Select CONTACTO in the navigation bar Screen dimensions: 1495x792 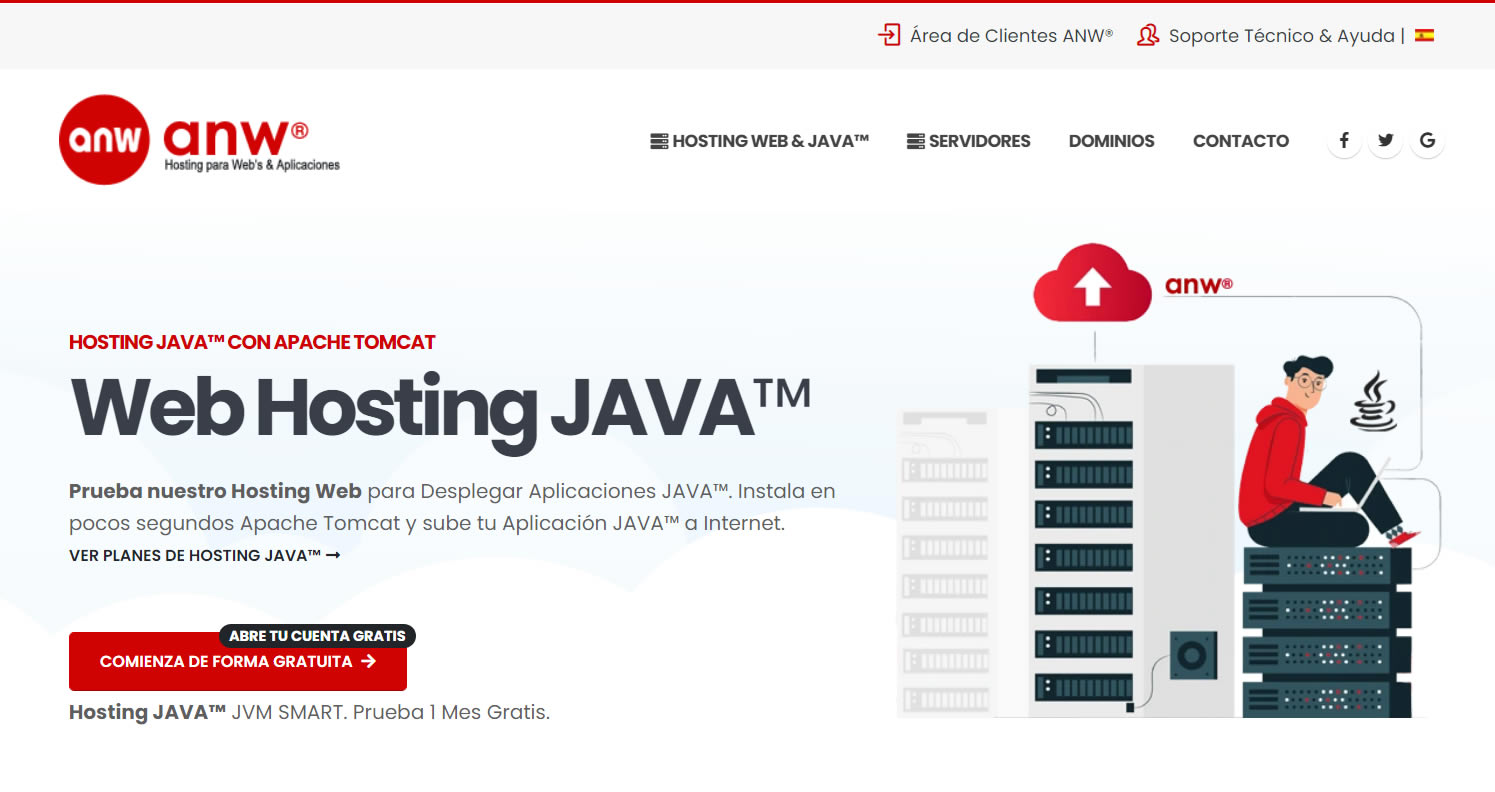(1240, 141)
